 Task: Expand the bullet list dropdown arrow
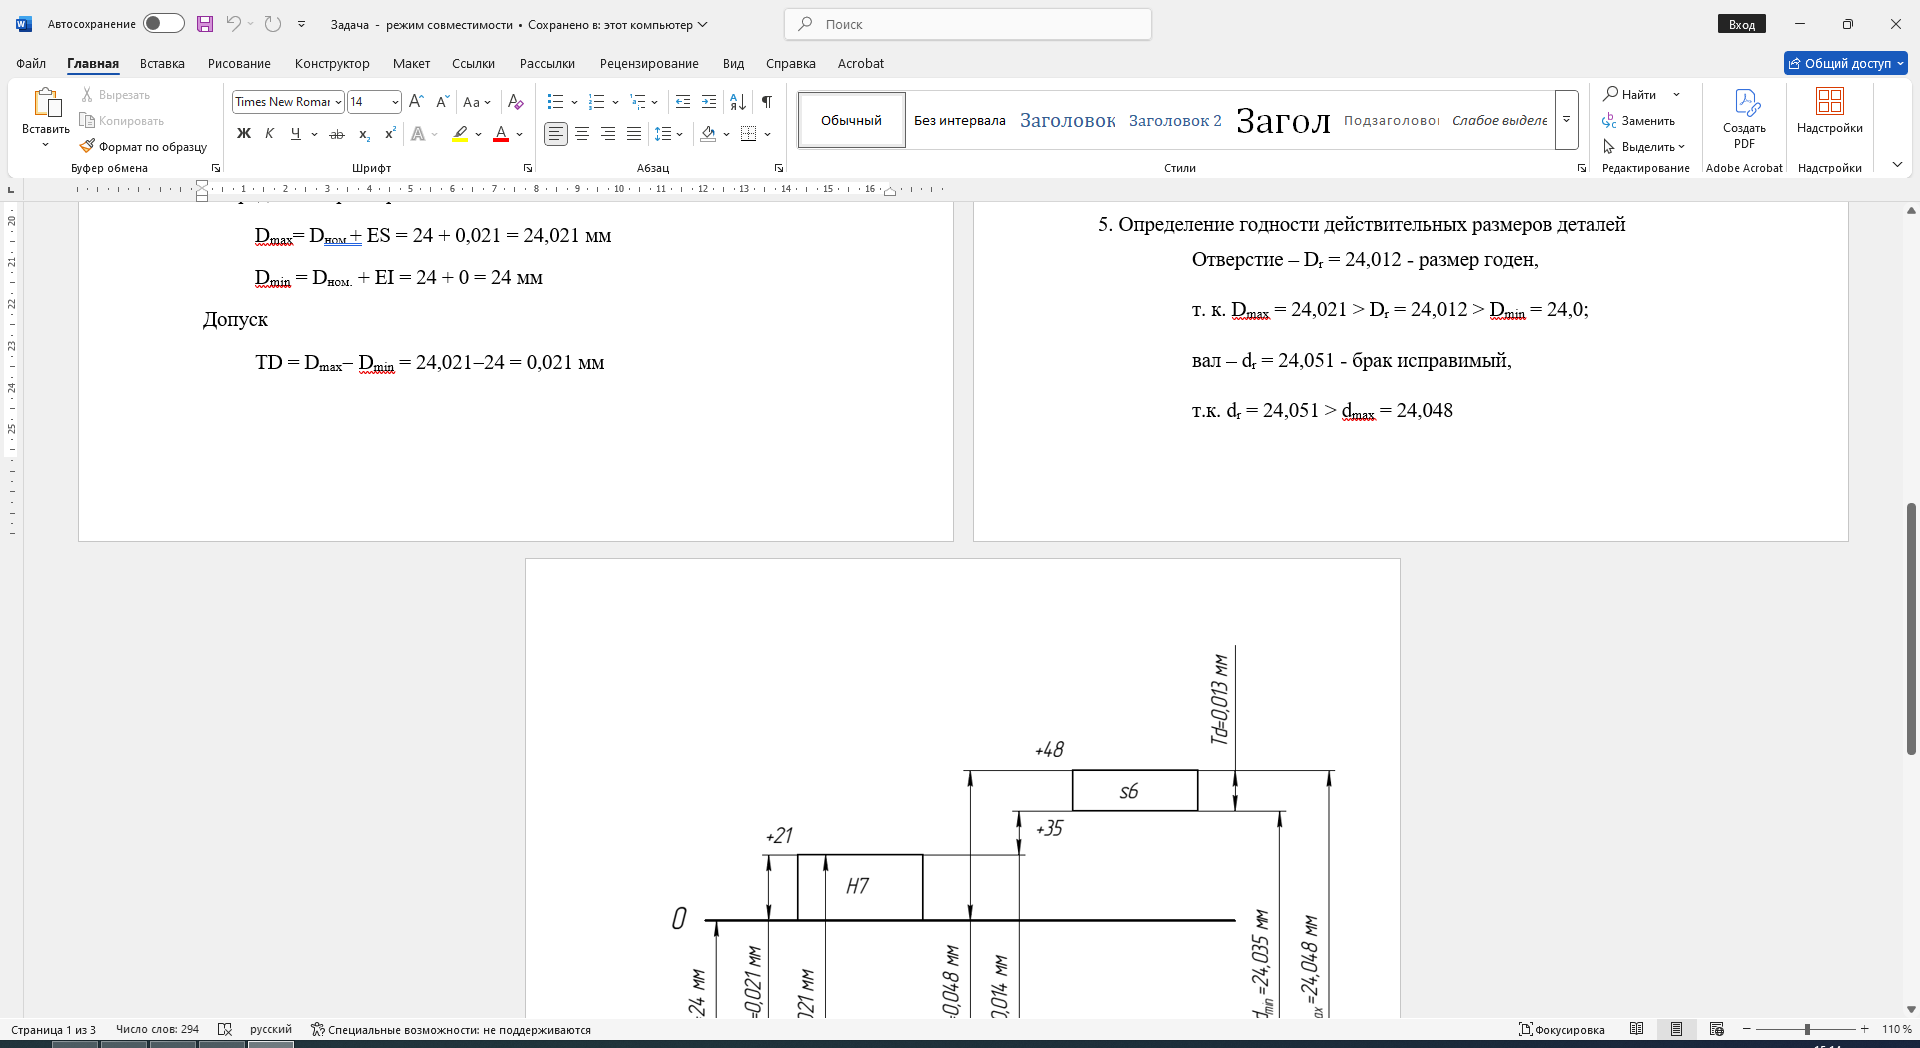click(574, 102)
